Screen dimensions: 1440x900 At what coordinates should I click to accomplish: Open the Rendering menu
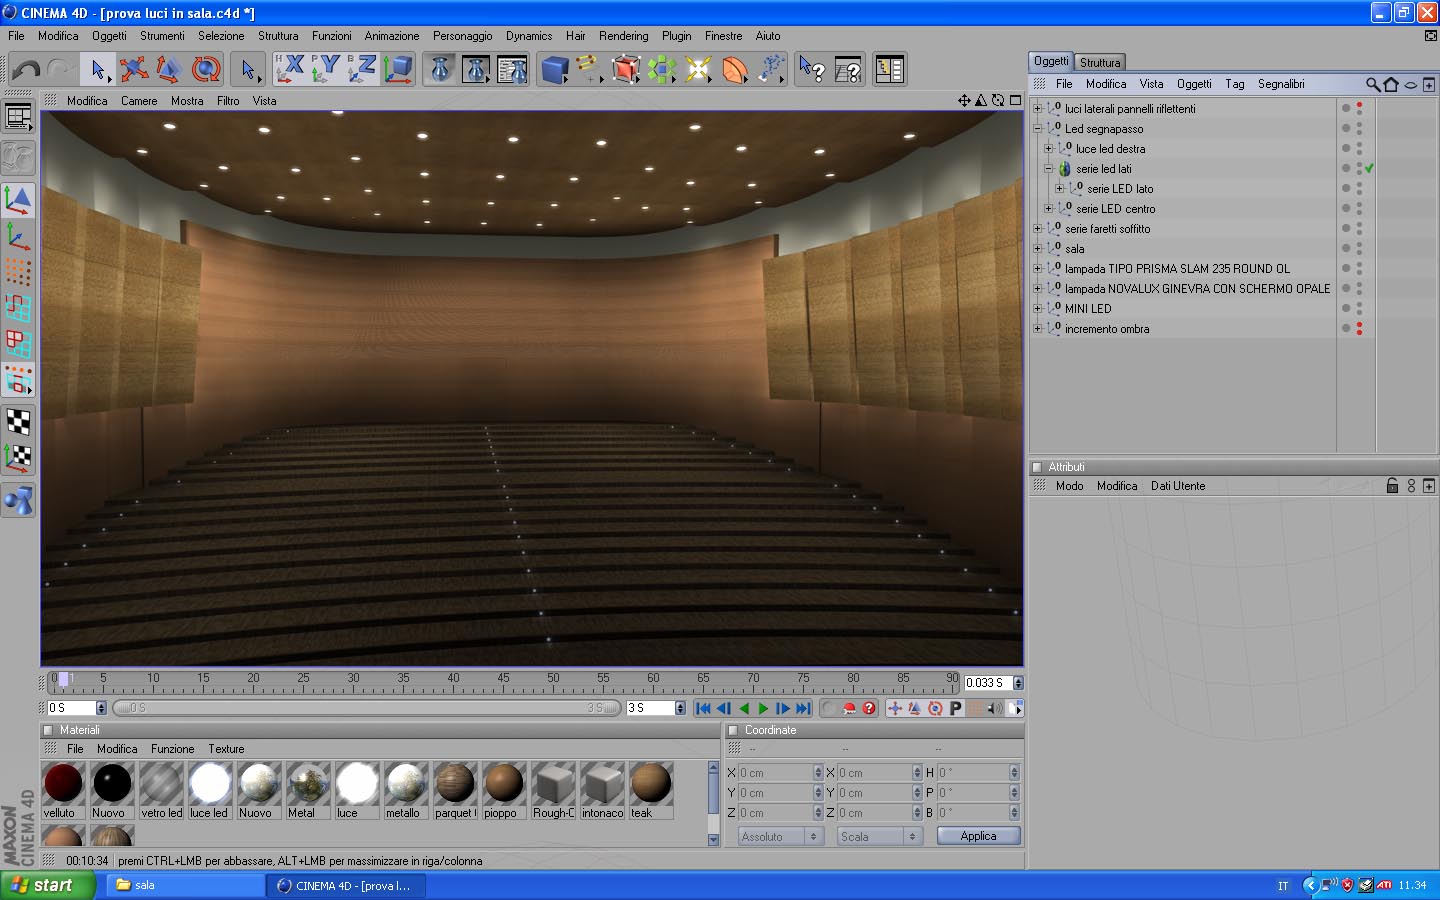624,36
